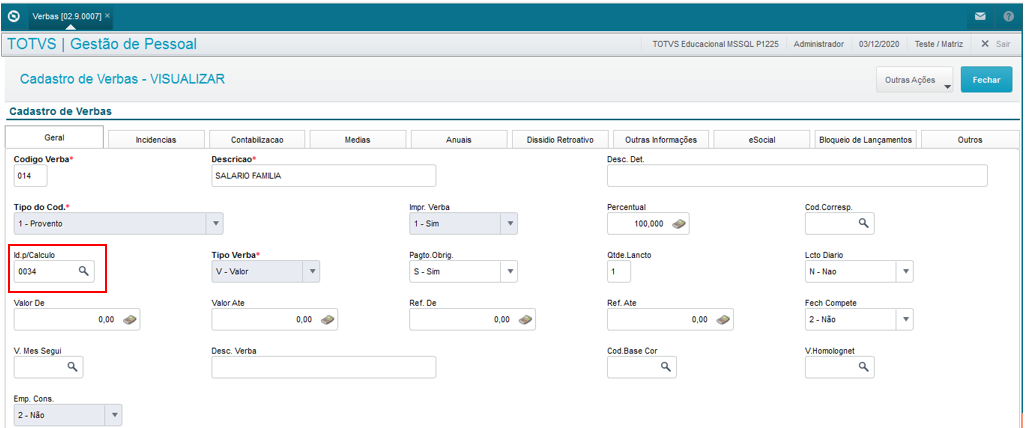This screenshot has width=1026, height=428.
Task: Open calculator icon in Percentual field
Action: point(680,224)
